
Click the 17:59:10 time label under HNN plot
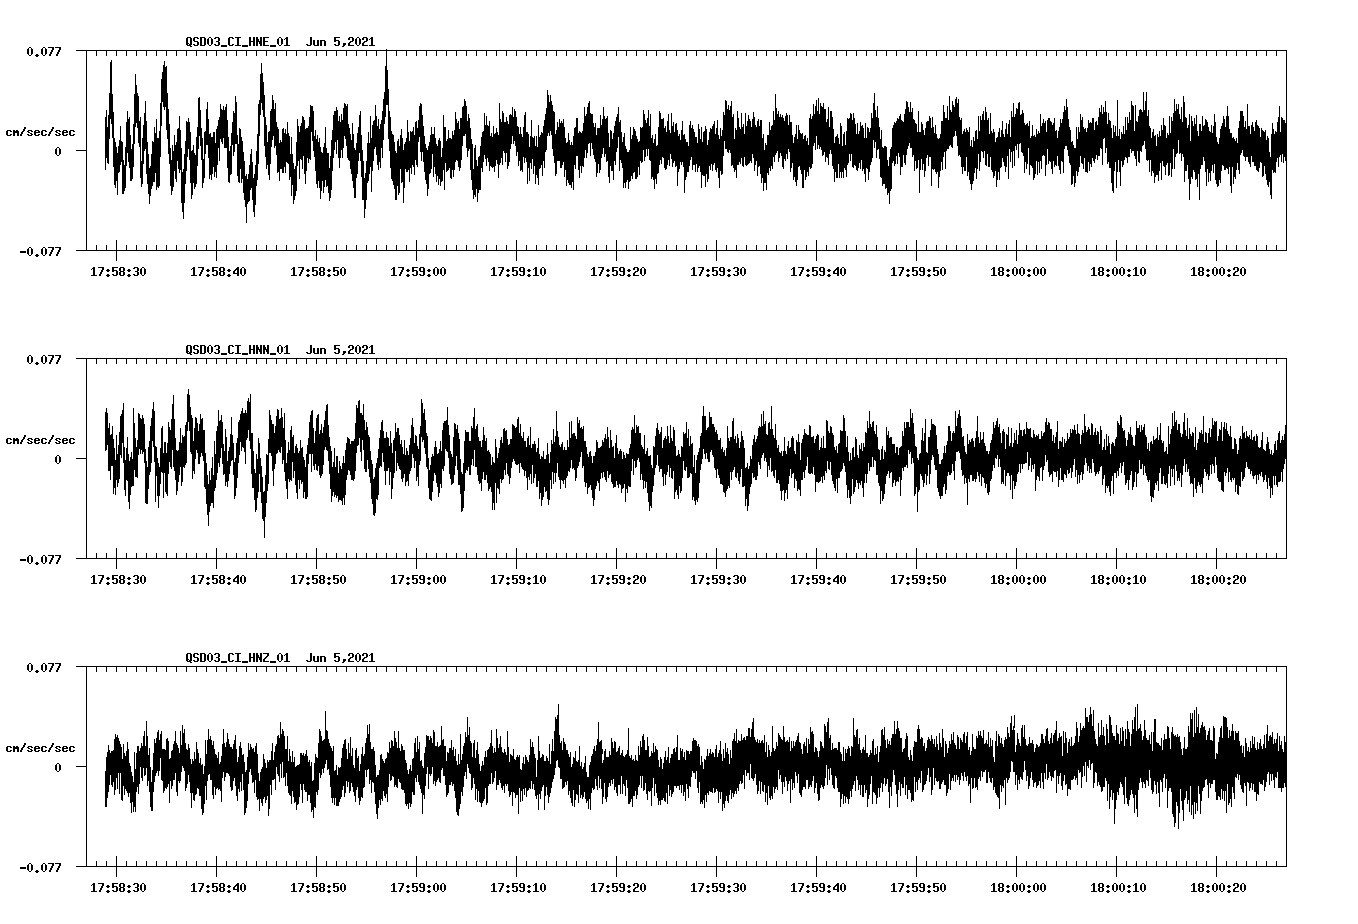point(518,580)
